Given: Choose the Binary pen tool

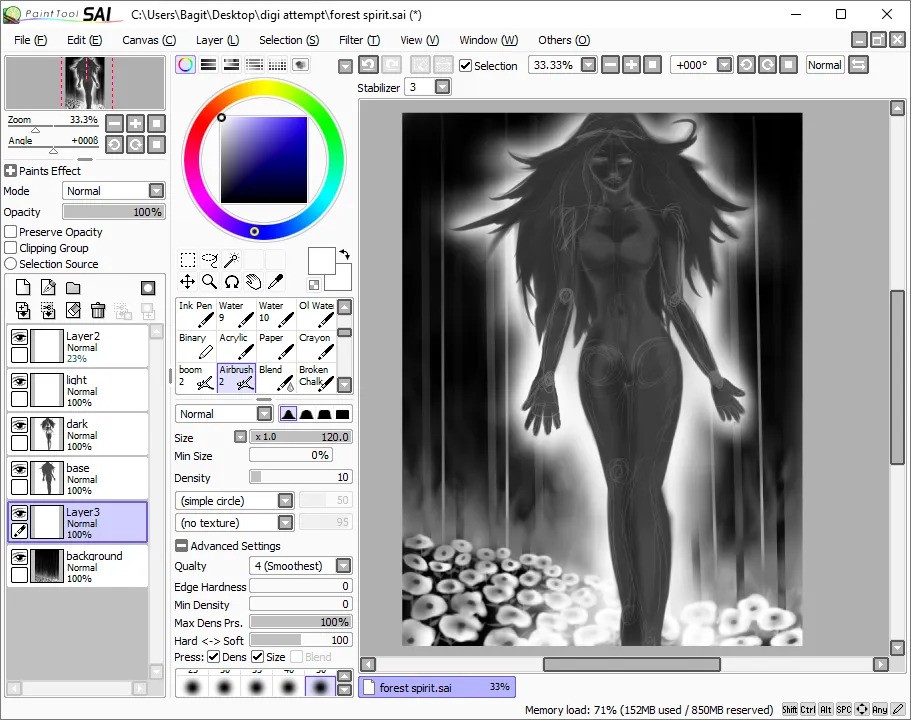Looking at the screenshot, I should pyautogui.click(x=196, y=346).
